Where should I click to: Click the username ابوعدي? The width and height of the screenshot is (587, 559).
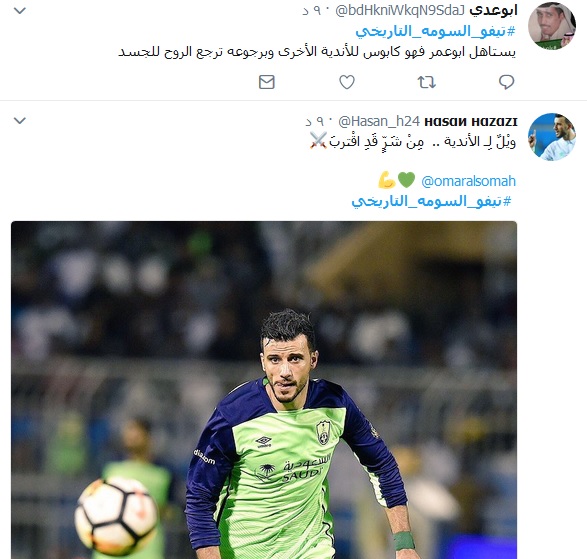(493, 11)
